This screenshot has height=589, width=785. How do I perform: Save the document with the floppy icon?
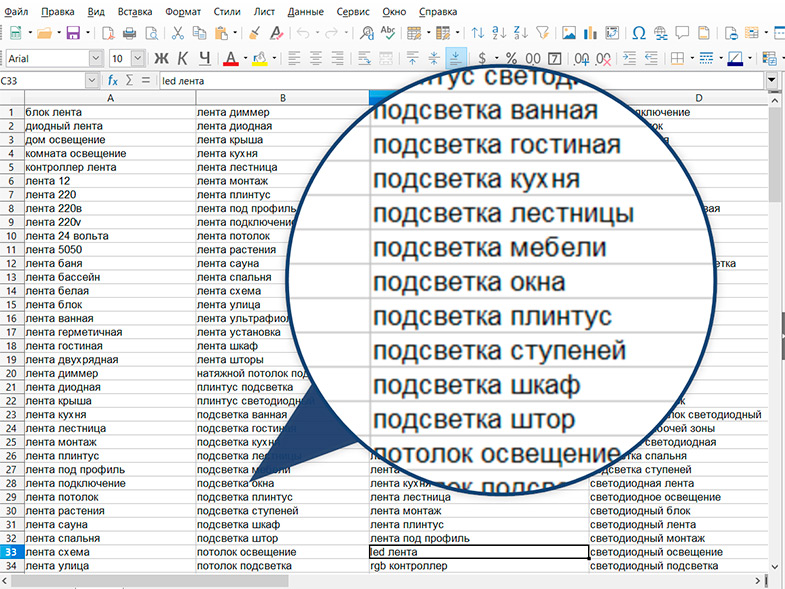(73, 34)
